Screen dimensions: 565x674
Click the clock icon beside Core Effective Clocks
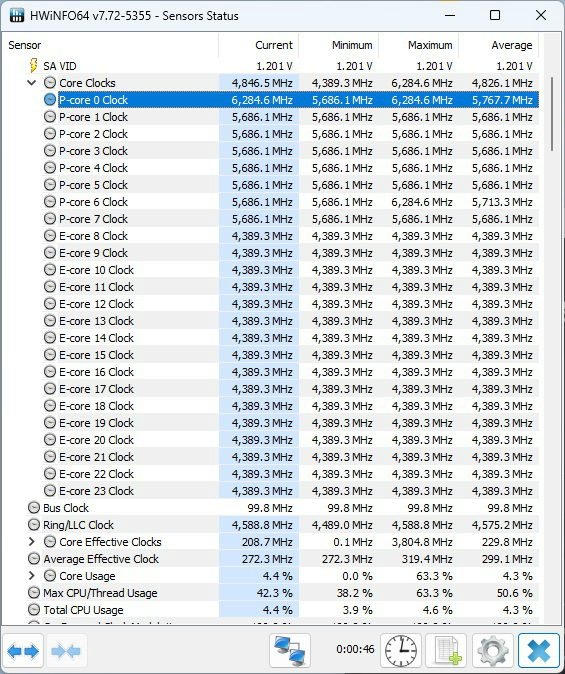(50, 542)
